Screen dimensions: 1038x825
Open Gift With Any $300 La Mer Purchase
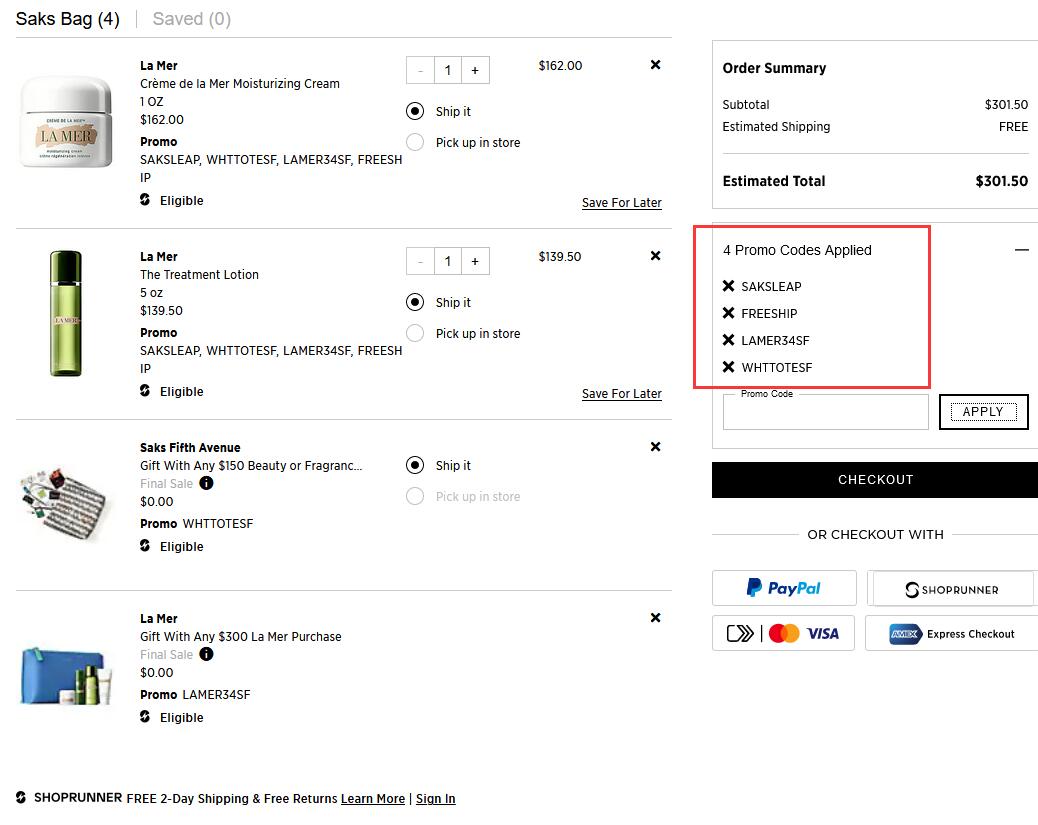click(x=241, y=636)
